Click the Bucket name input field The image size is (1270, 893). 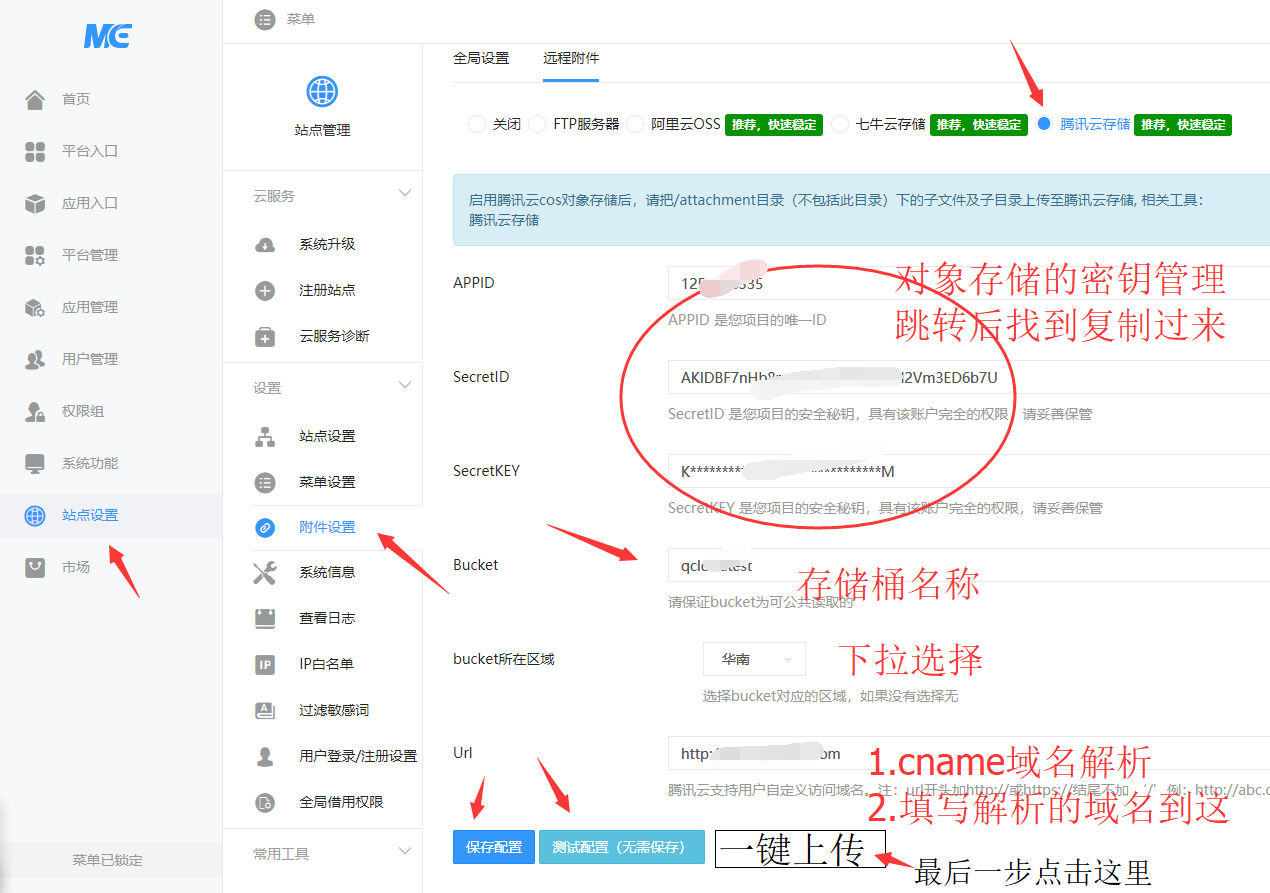tap(969, 565)
